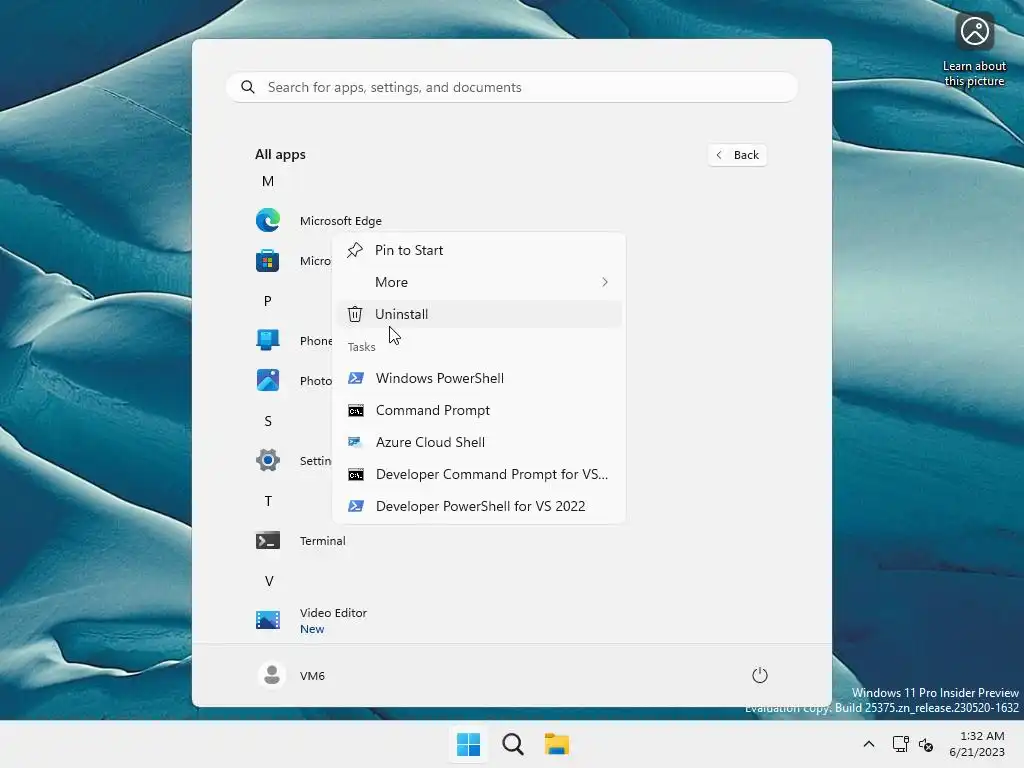Click the Start menu search box
Viewport: 1024px width, 768px height.
point(512,87)
